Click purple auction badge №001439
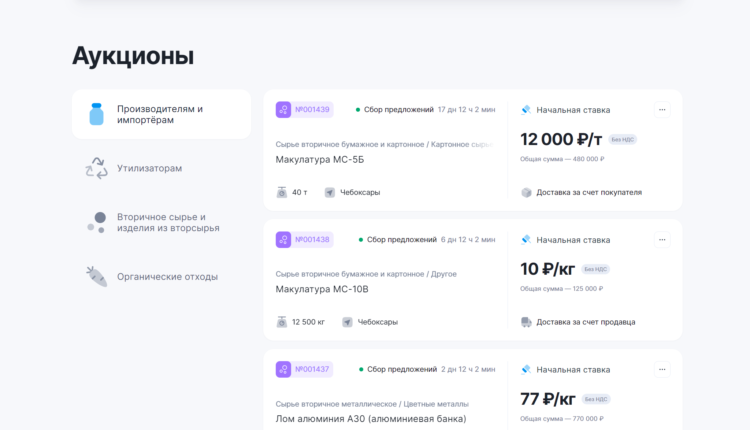The height and width of the screenshot is (430, 750). point(304,109)
